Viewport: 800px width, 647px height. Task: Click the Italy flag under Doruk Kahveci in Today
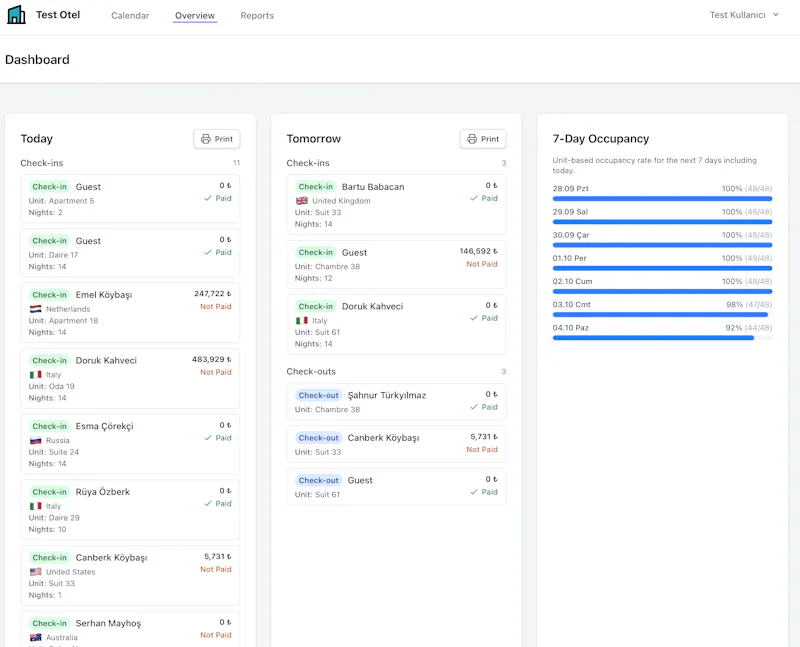click(x=36, y=375)
